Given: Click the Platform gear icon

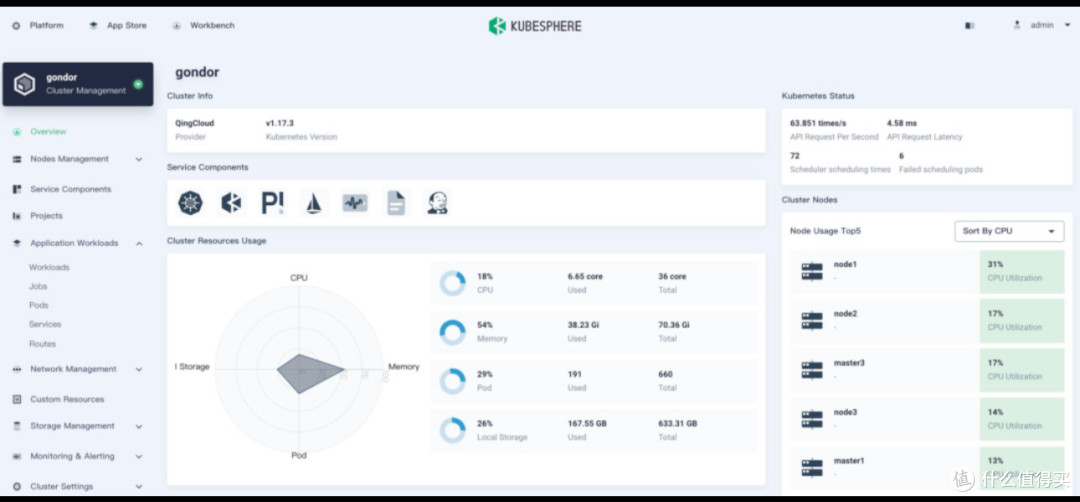Looking at the screenshot, I should coord(17,25).
